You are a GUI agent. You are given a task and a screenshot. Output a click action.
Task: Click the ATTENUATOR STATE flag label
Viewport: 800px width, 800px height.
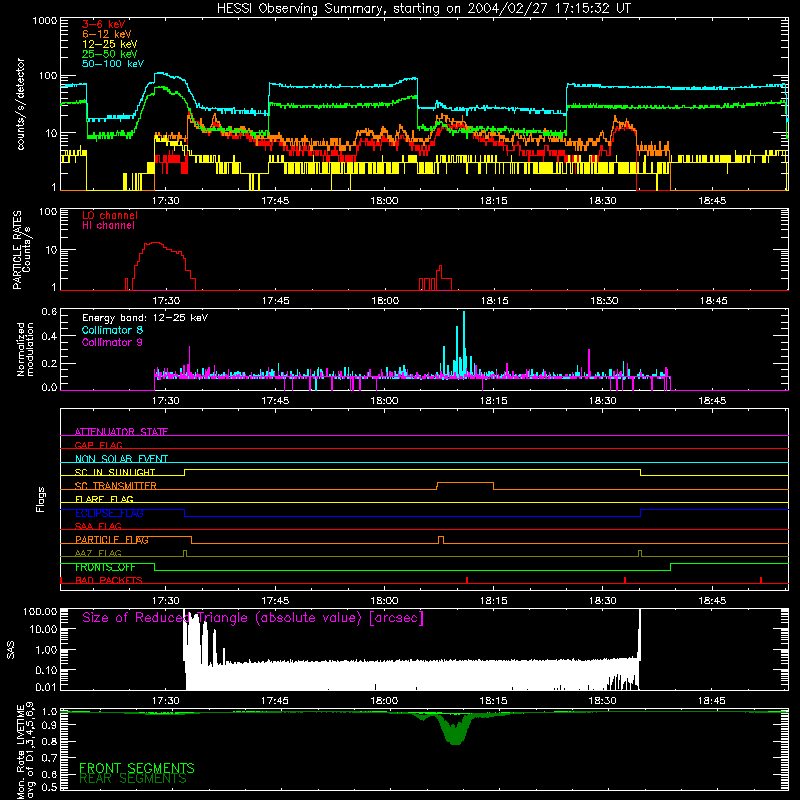121,432
